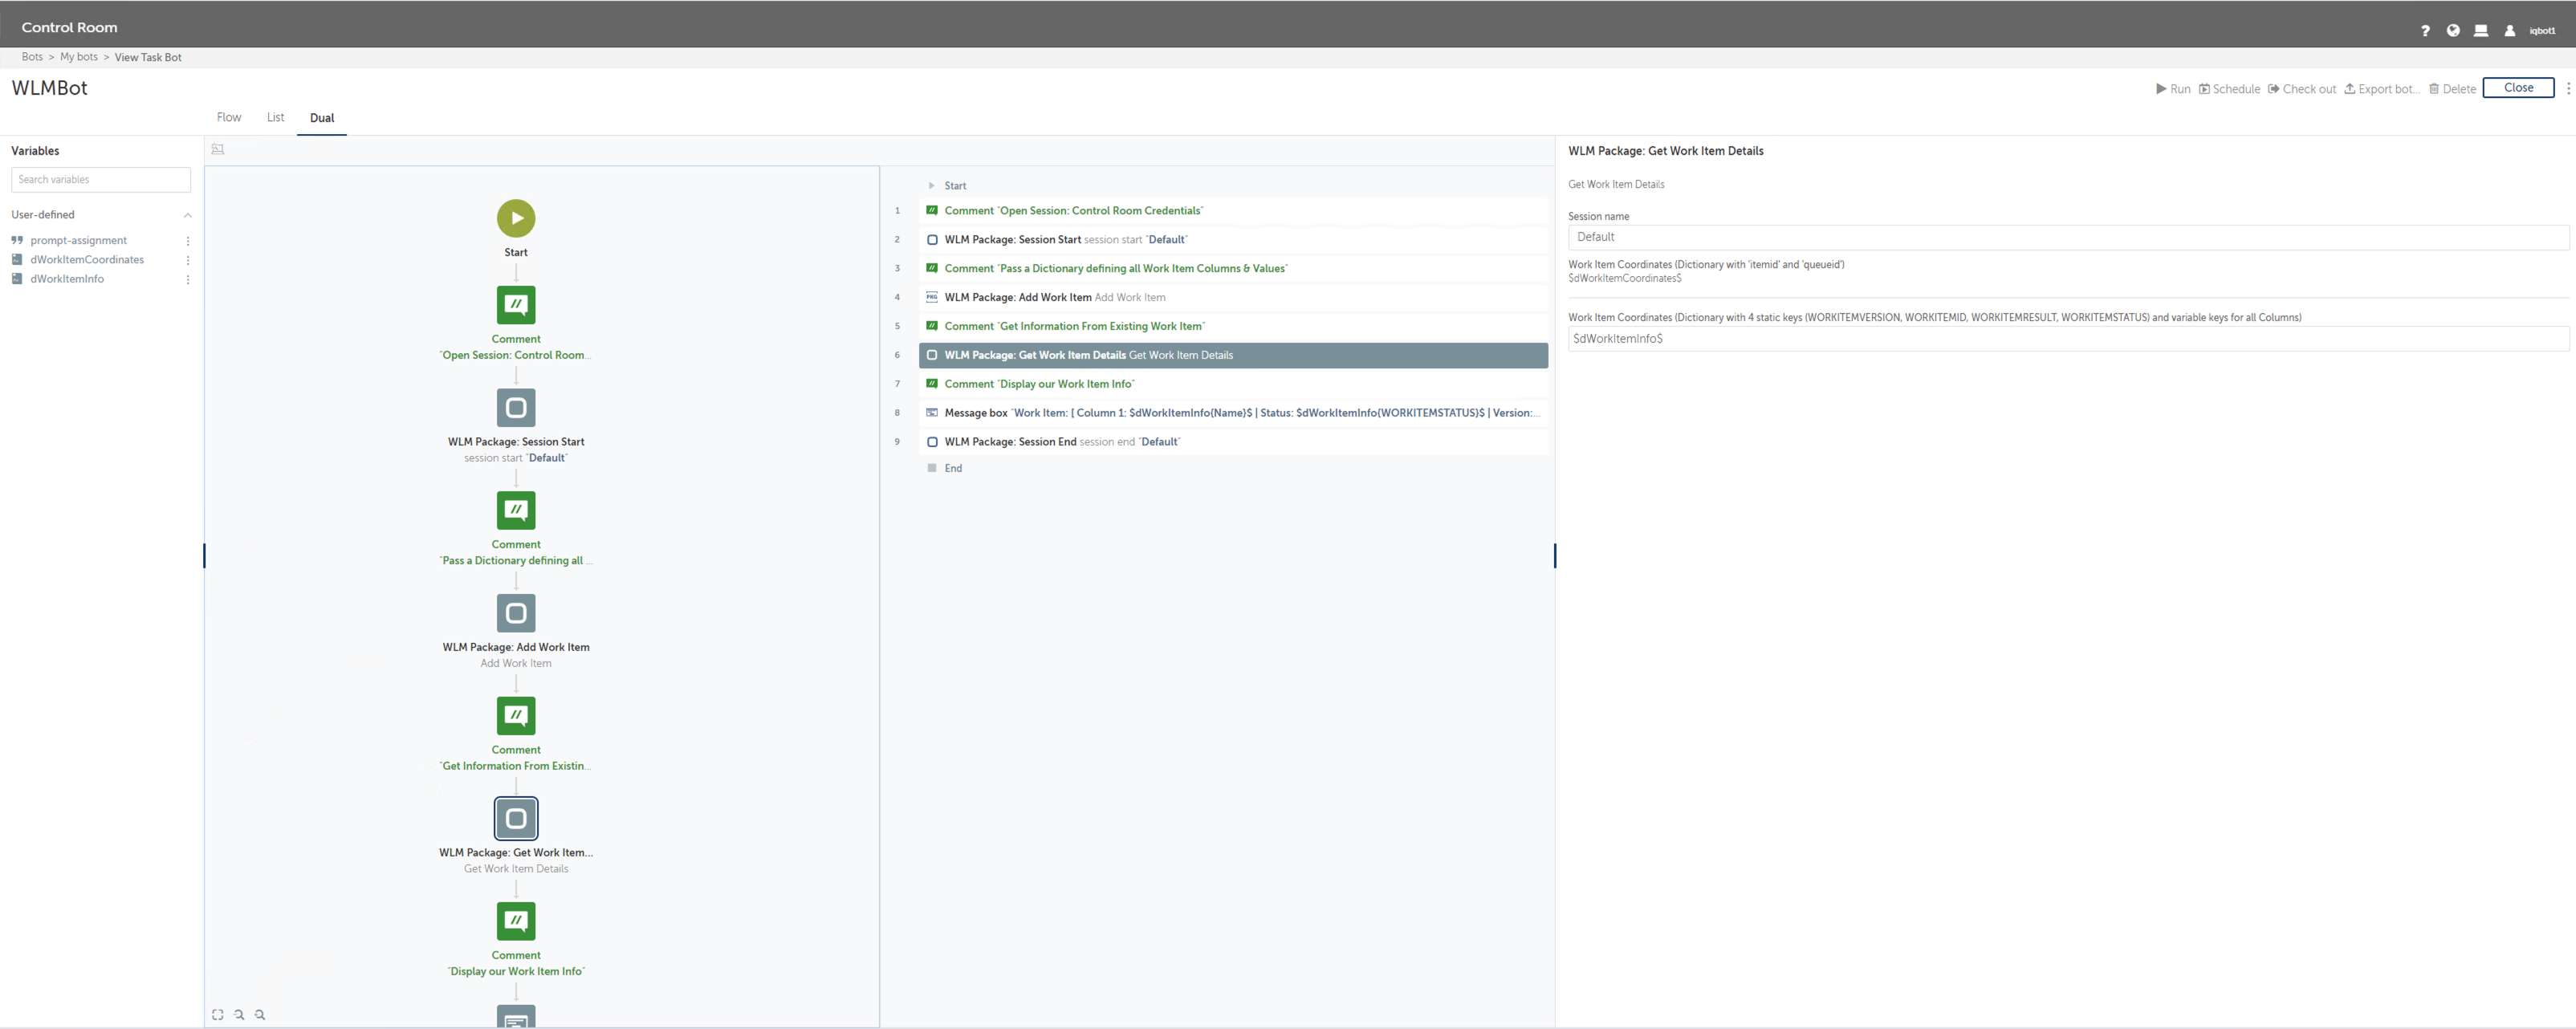The height and width of the screenshot is (1029, 2576).
Task: Click the globe language icon
Action: (2453, 31)
